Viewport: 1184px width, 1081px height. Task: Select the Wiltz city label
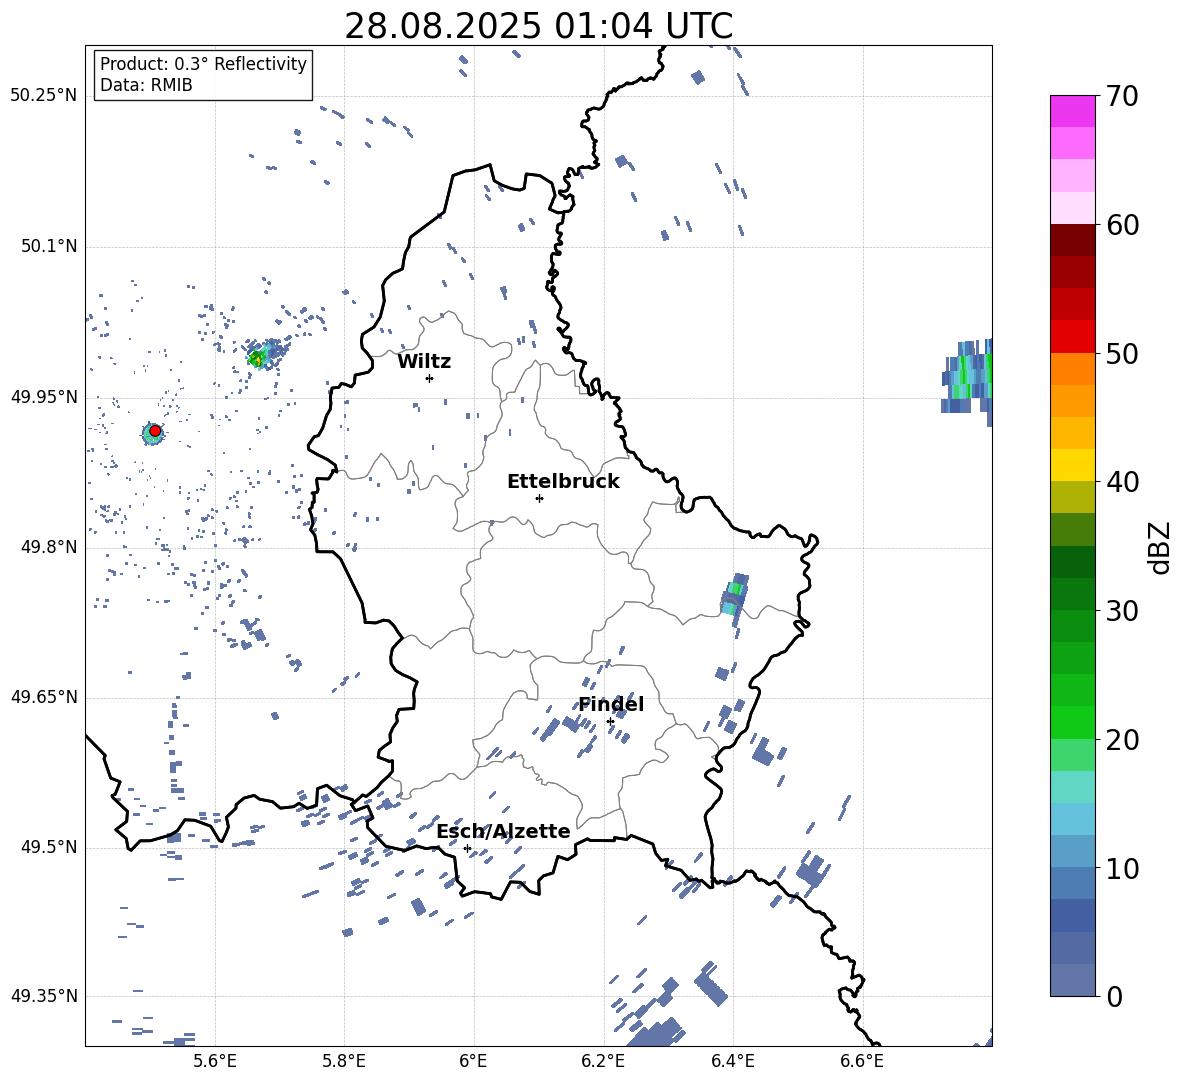click(x=424, y=362)
